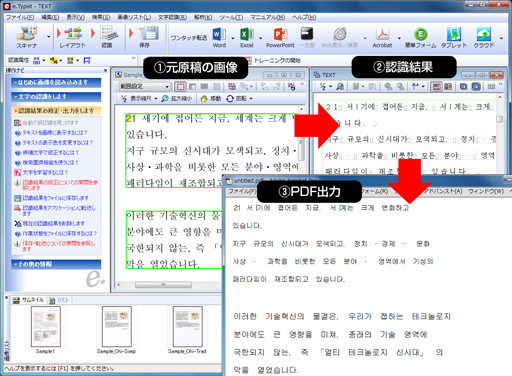This screenshot has height=376, width=512.
Task: Click the クラウド (Cloud) upload icon
Action: [x=484, y=38]
